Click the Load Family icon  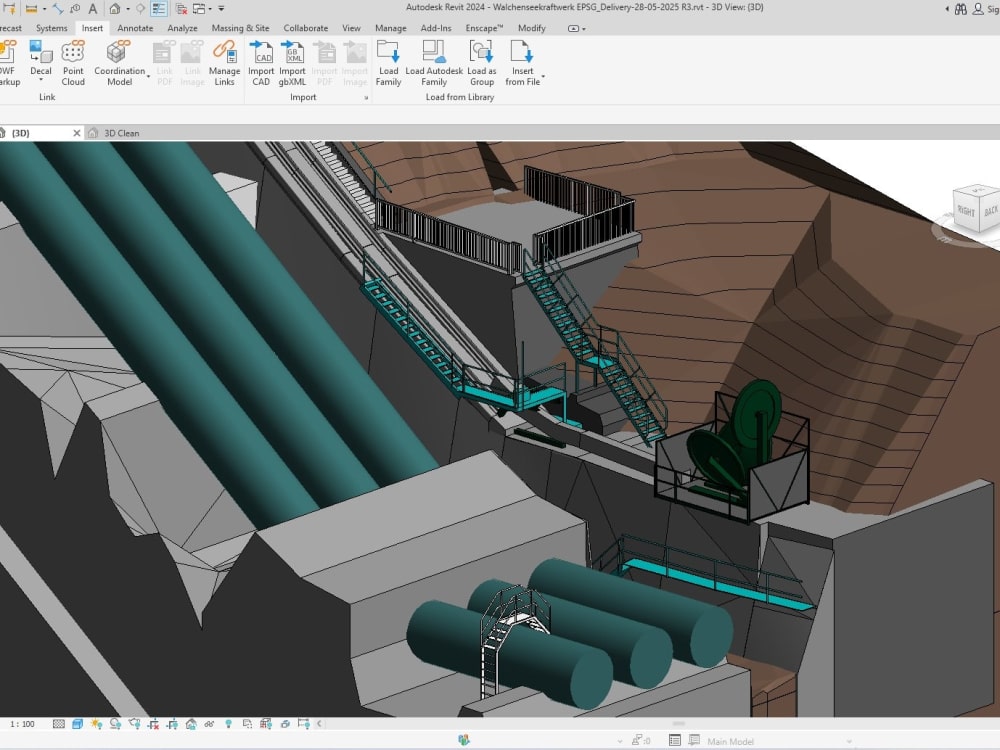[x=388, y=51]
